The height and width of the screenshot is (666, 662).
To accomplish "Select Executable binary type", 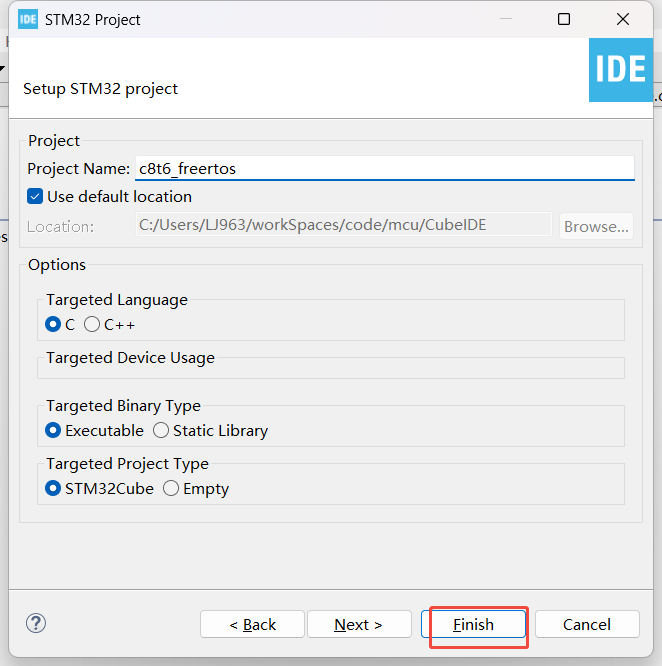I will pos(54,431).
